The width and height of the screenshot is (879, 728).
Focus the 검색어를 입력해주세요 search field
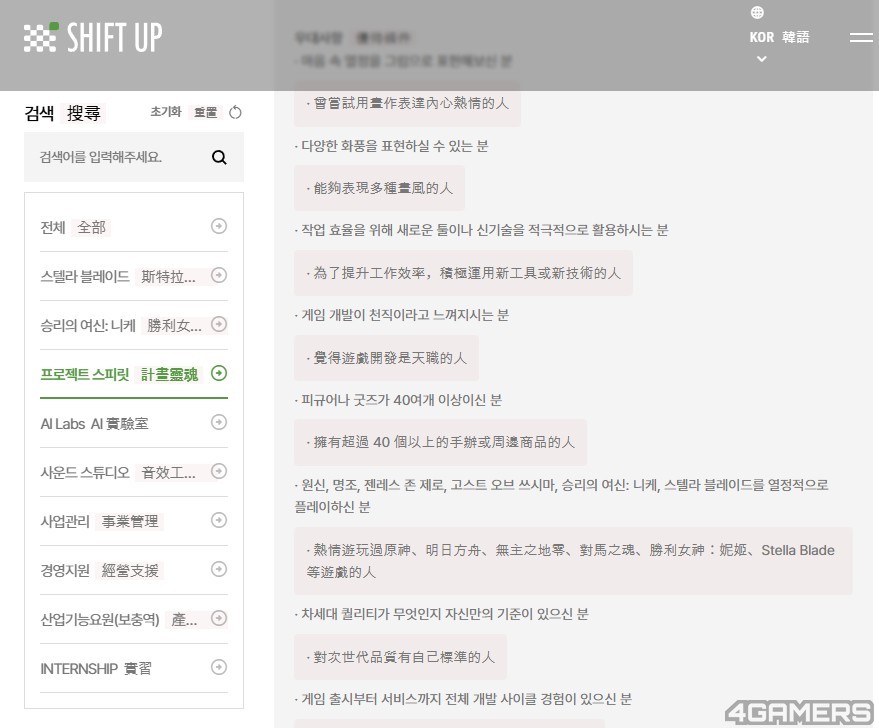point(133,157)
